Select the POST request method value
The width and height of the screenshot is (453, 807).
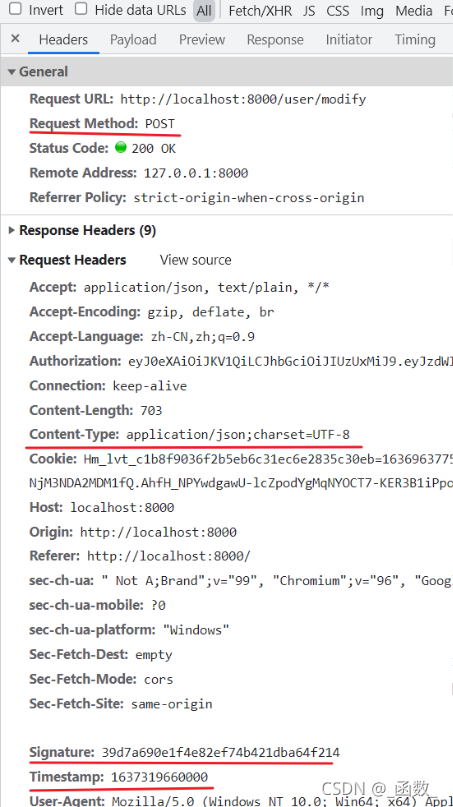160,124
